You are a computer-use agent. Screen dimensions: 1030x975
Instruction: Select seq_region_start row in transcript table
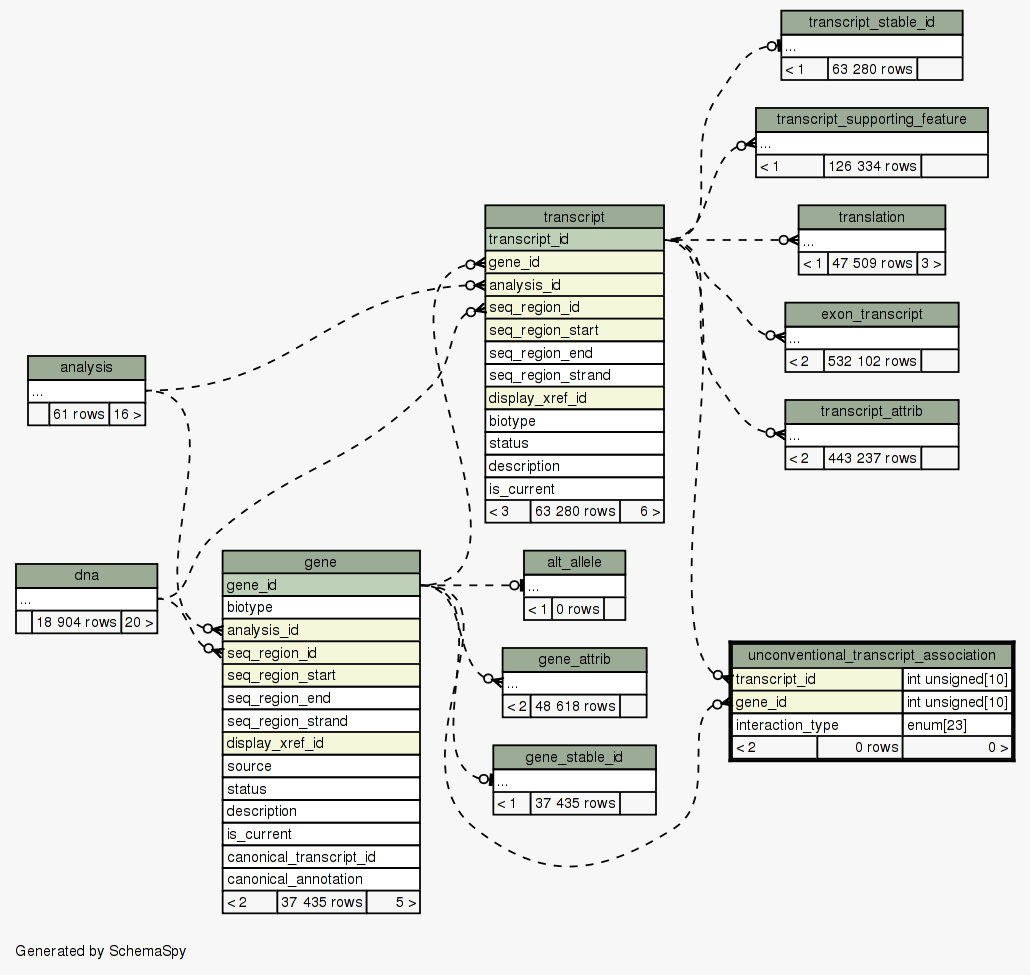pos(574,330)
